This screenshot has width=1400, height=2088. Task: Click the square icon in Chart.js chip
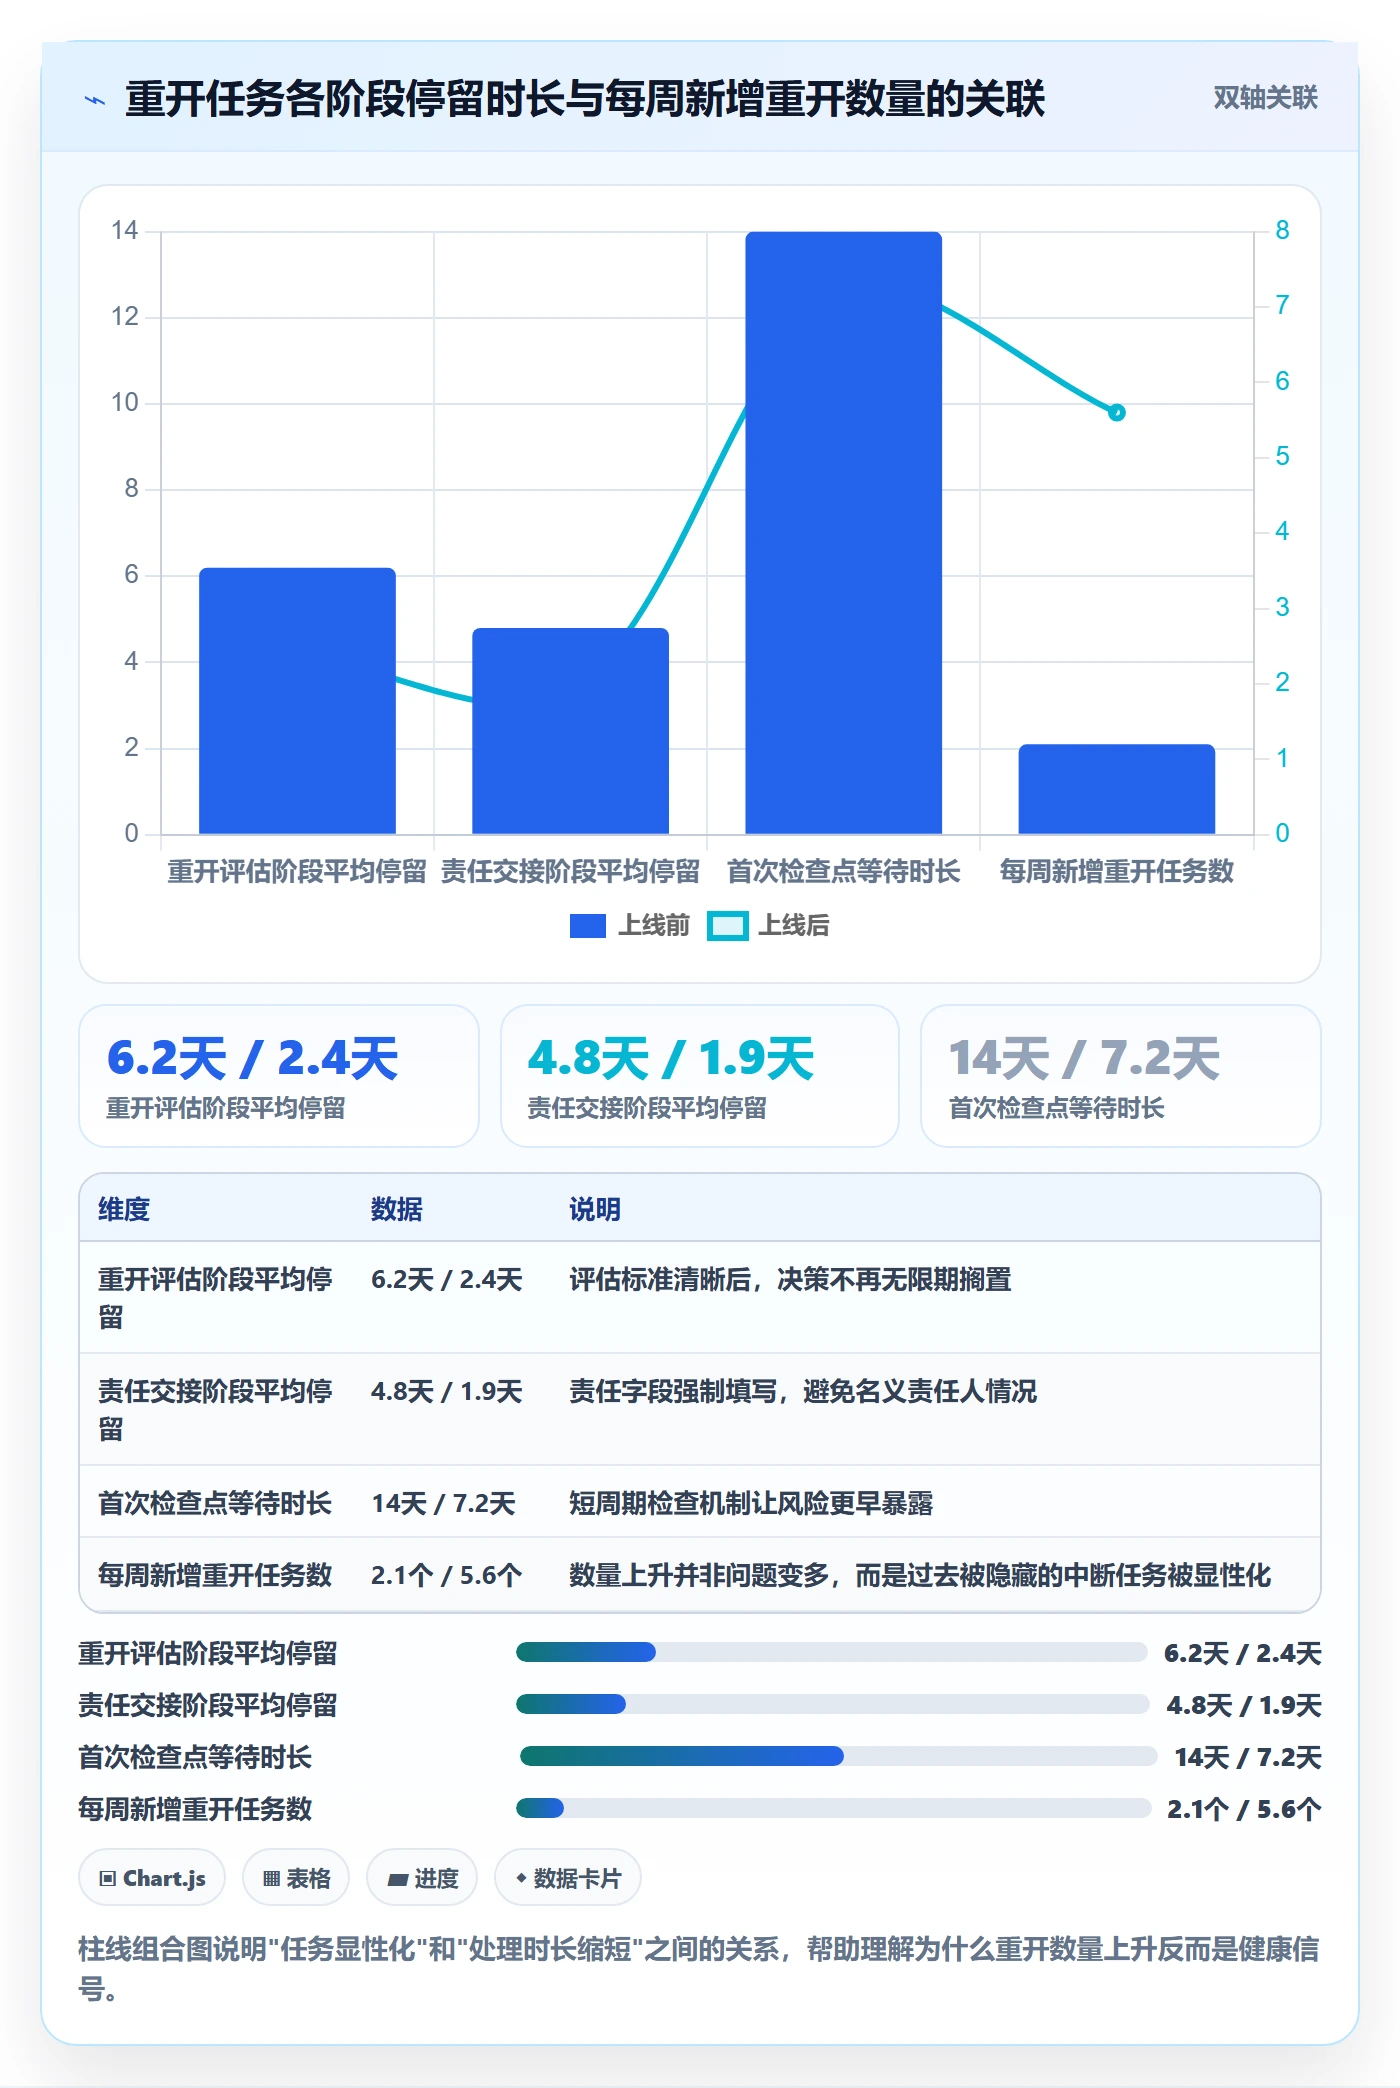[x=108, y=1879]
